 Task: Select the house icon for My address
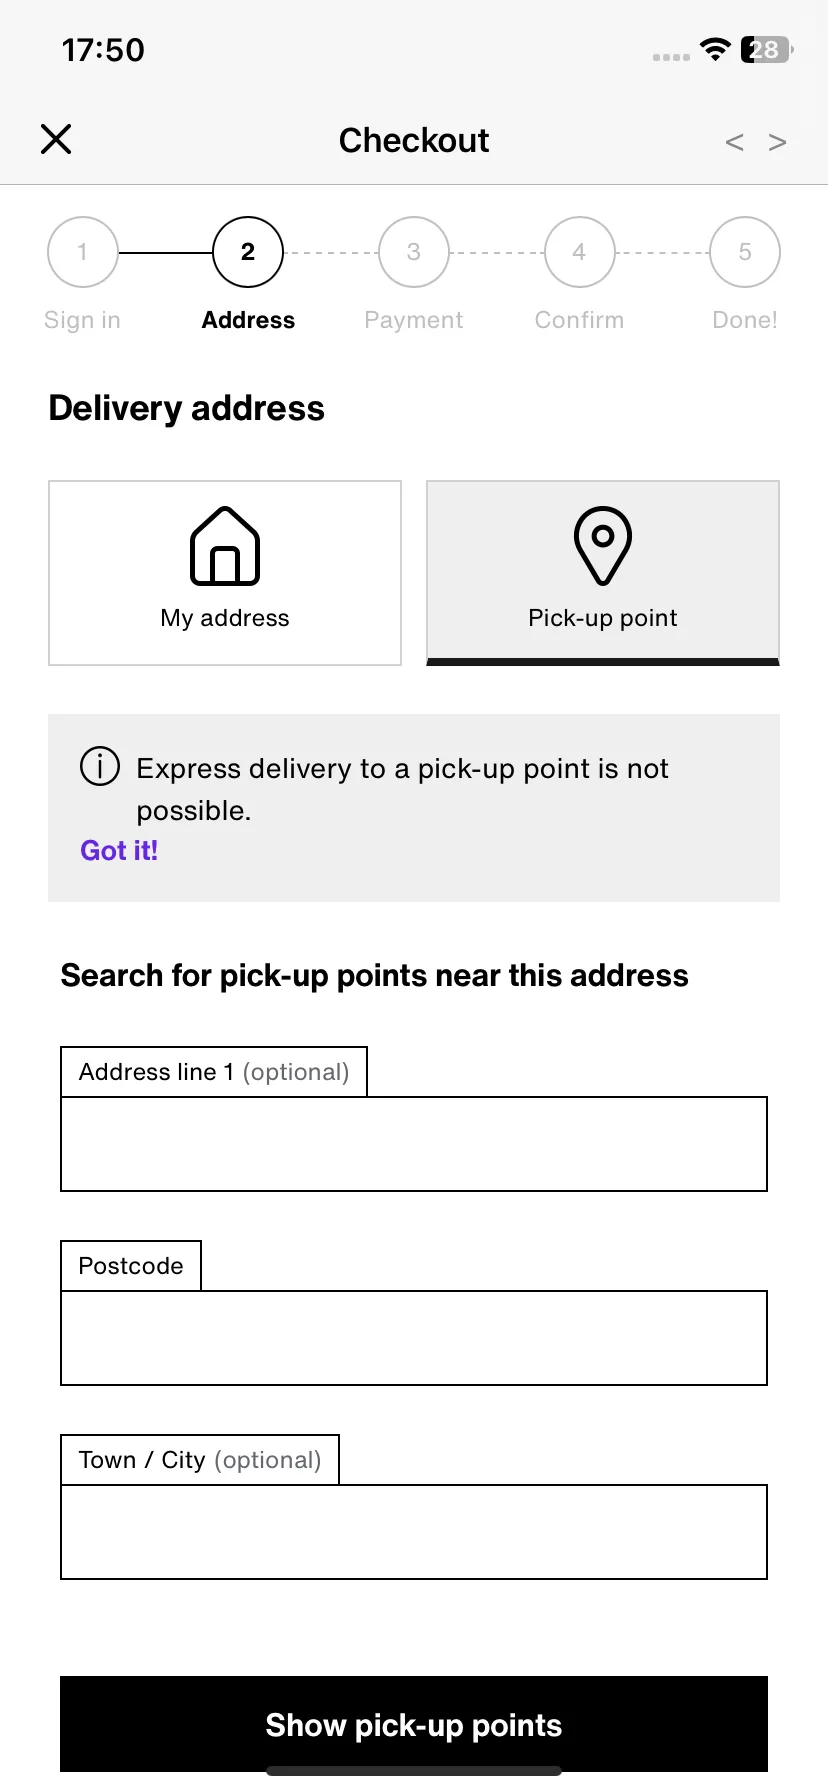point(225,545)
